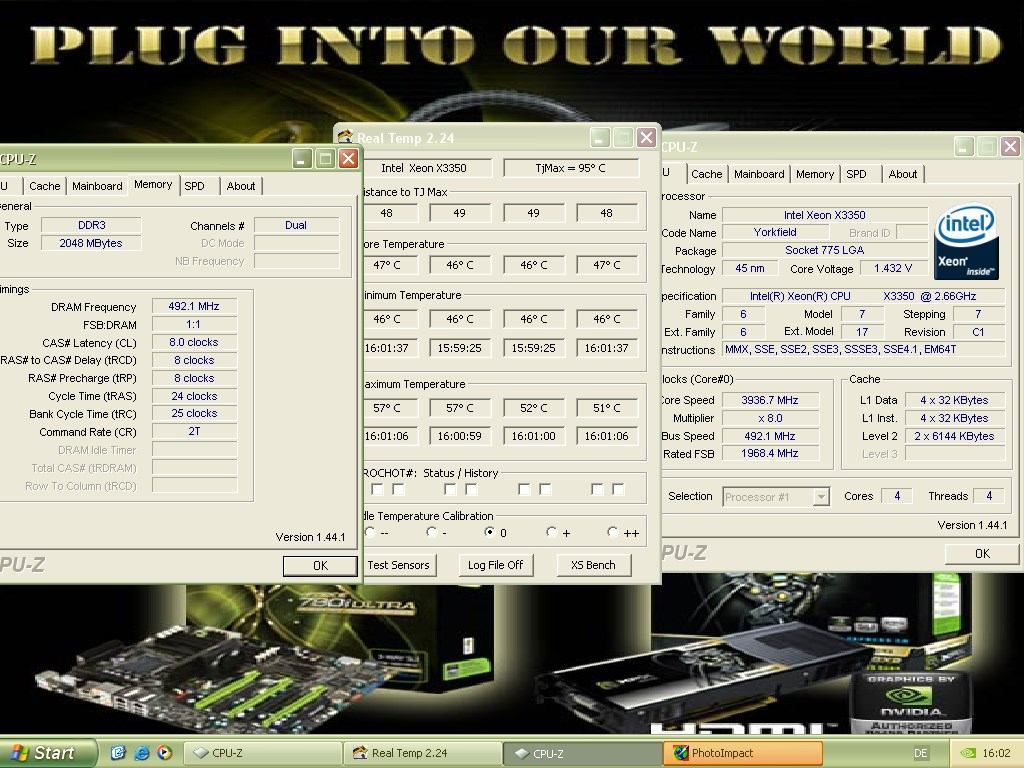
Task: Toggle third core PROCHOT status checkbox
Action: pyautogui.click(x=524, y=489)
